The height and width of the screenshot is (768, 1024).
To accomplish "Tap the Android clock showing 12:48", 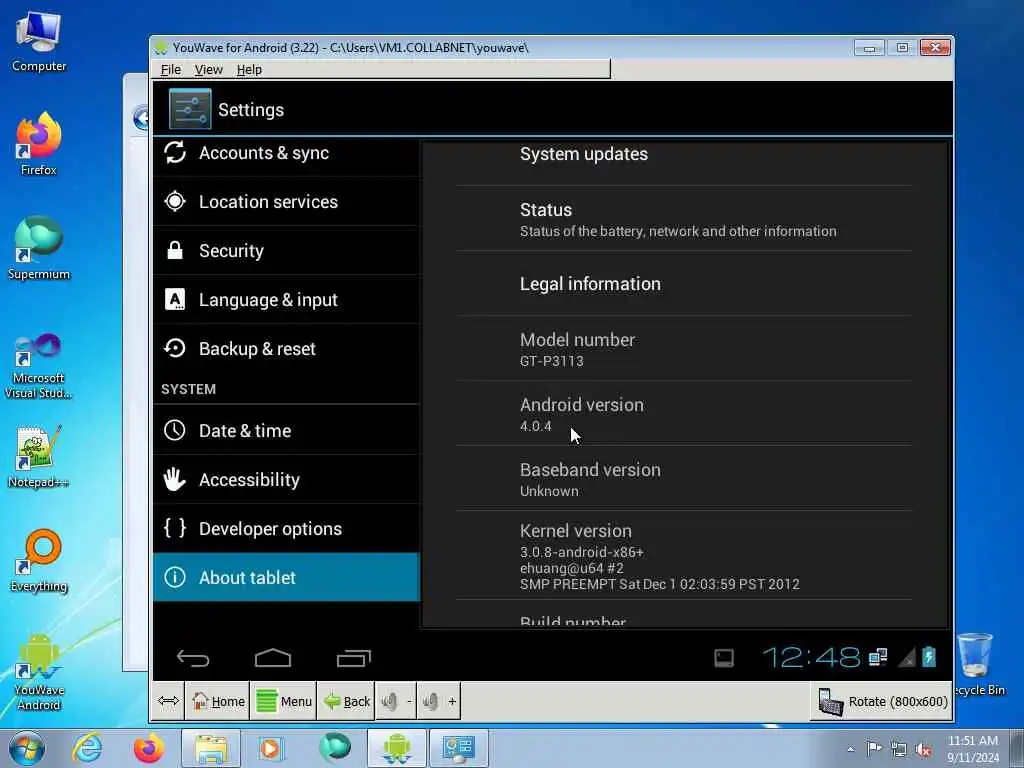I will pyautogui.click(x=810, y=657).
